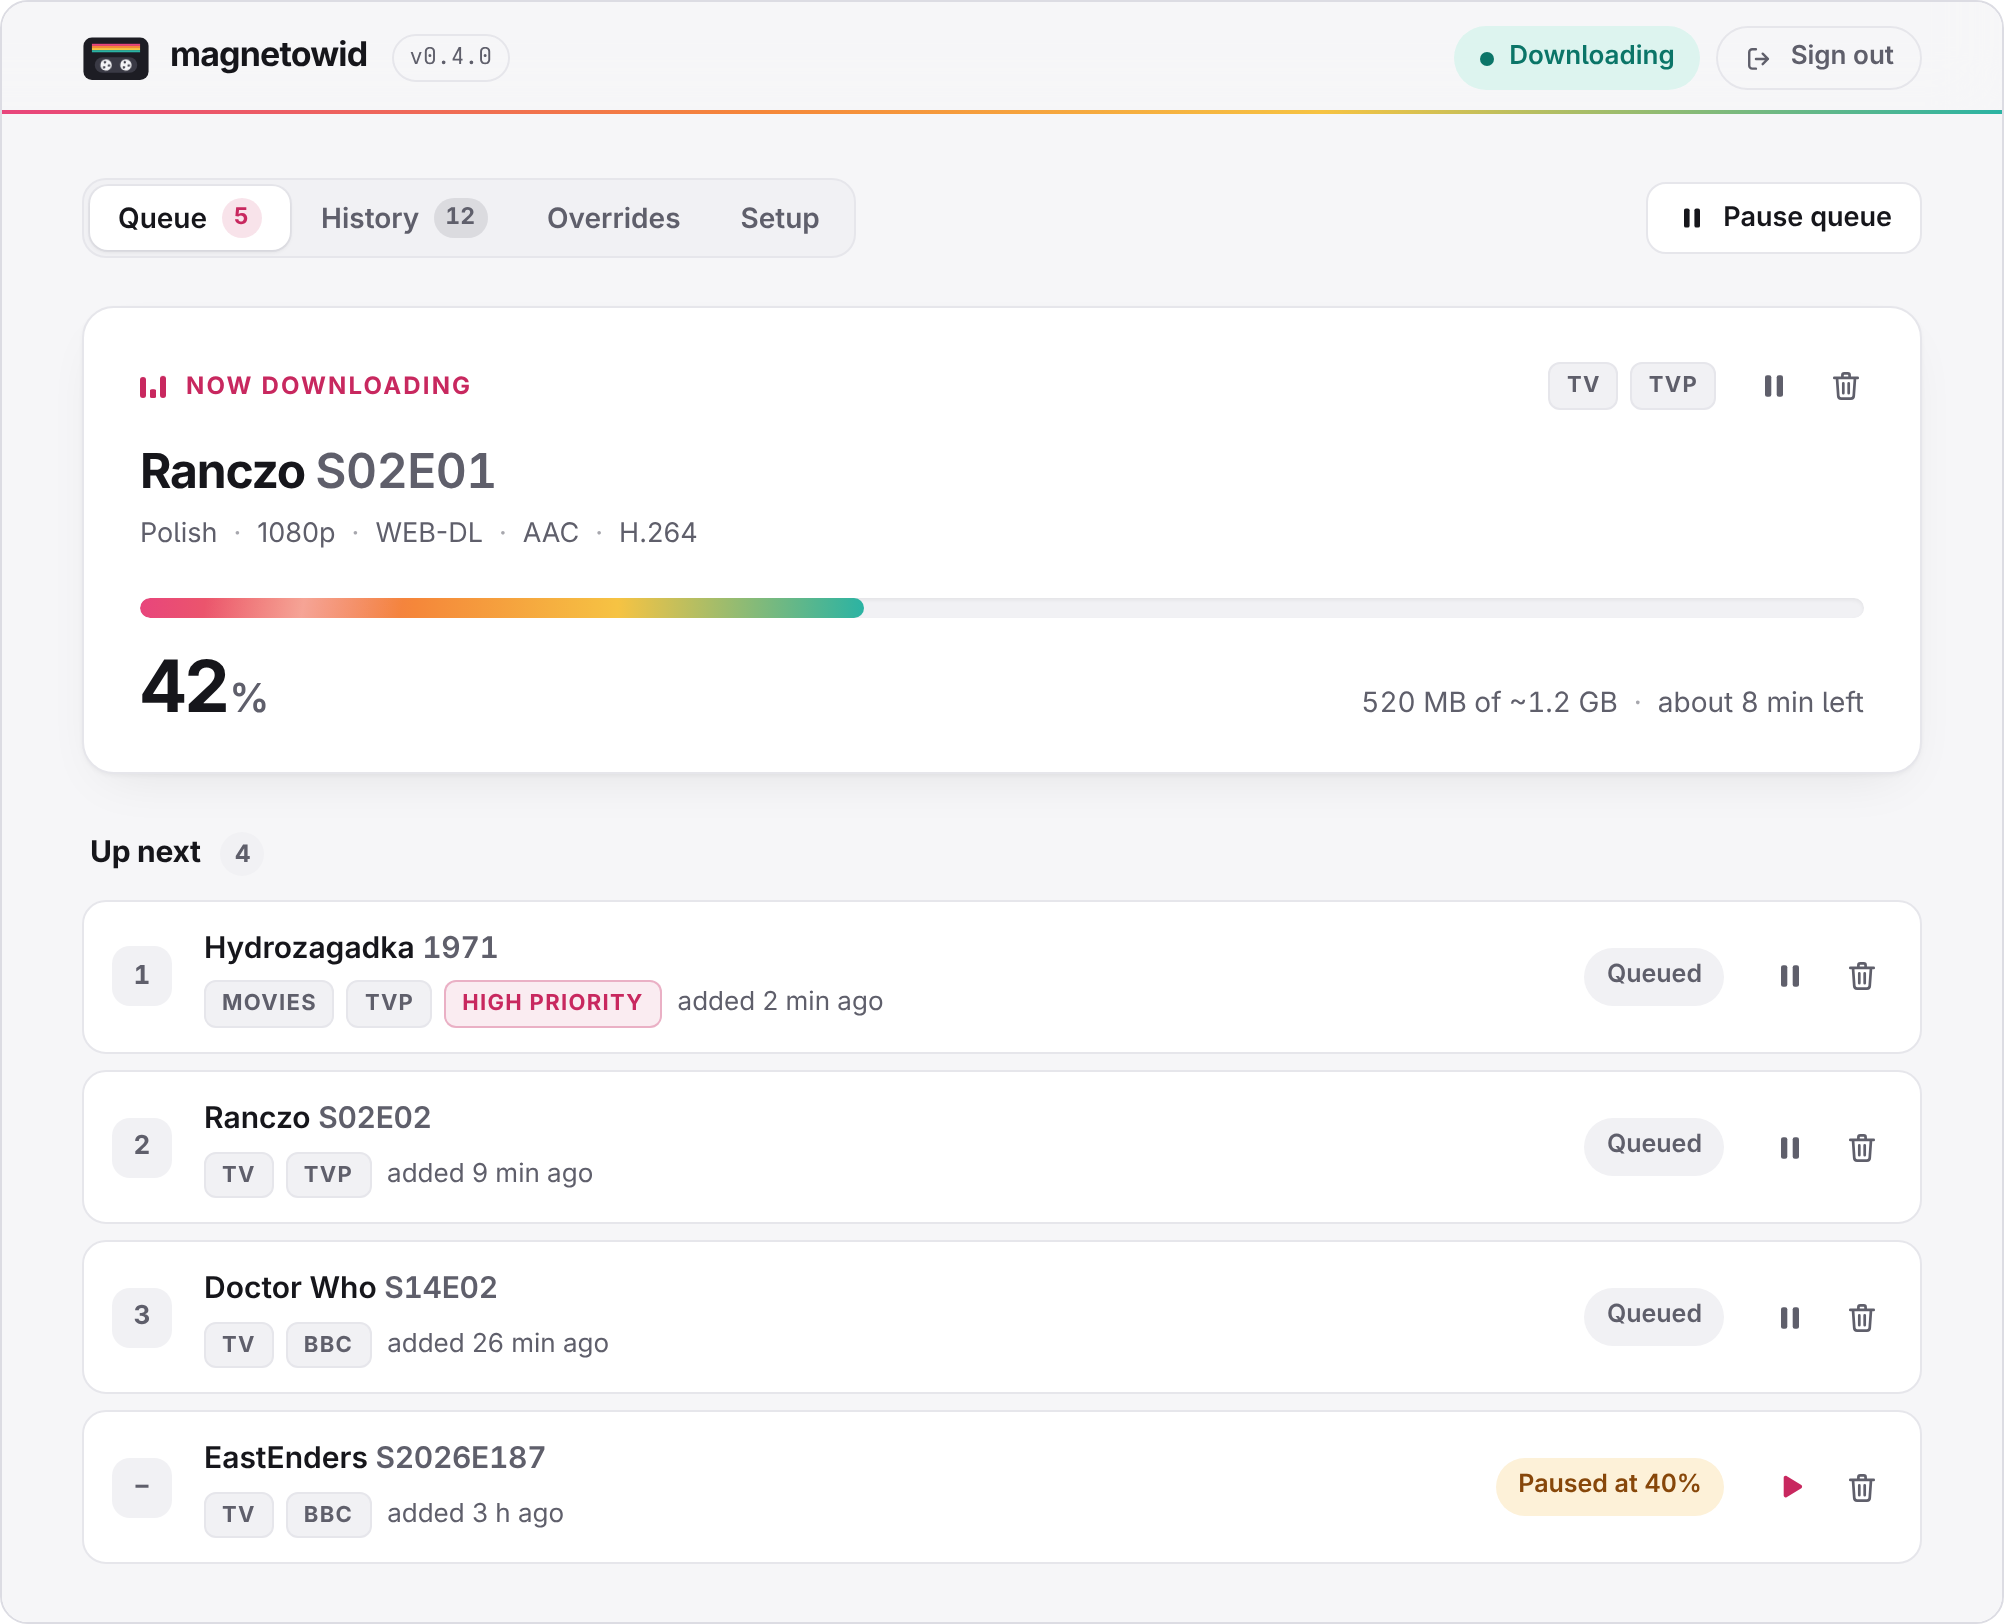Click the Downloading status pill
The height and width of the screenshot is (1624, 2004).
(x=1577, y=57)
